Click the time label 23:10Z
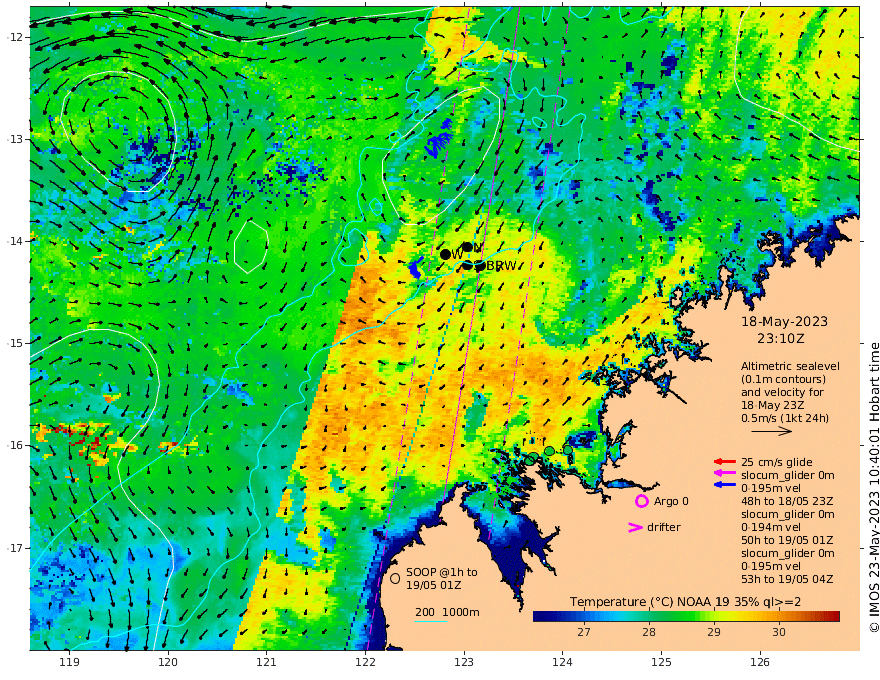 781,339
